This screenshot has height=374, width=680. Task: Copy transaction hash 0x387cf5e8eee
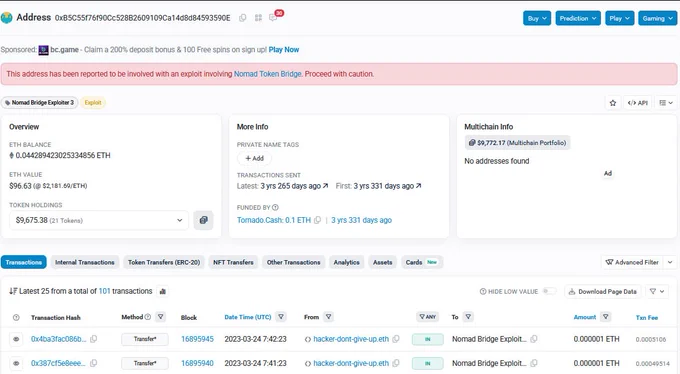tap(93, 363)
